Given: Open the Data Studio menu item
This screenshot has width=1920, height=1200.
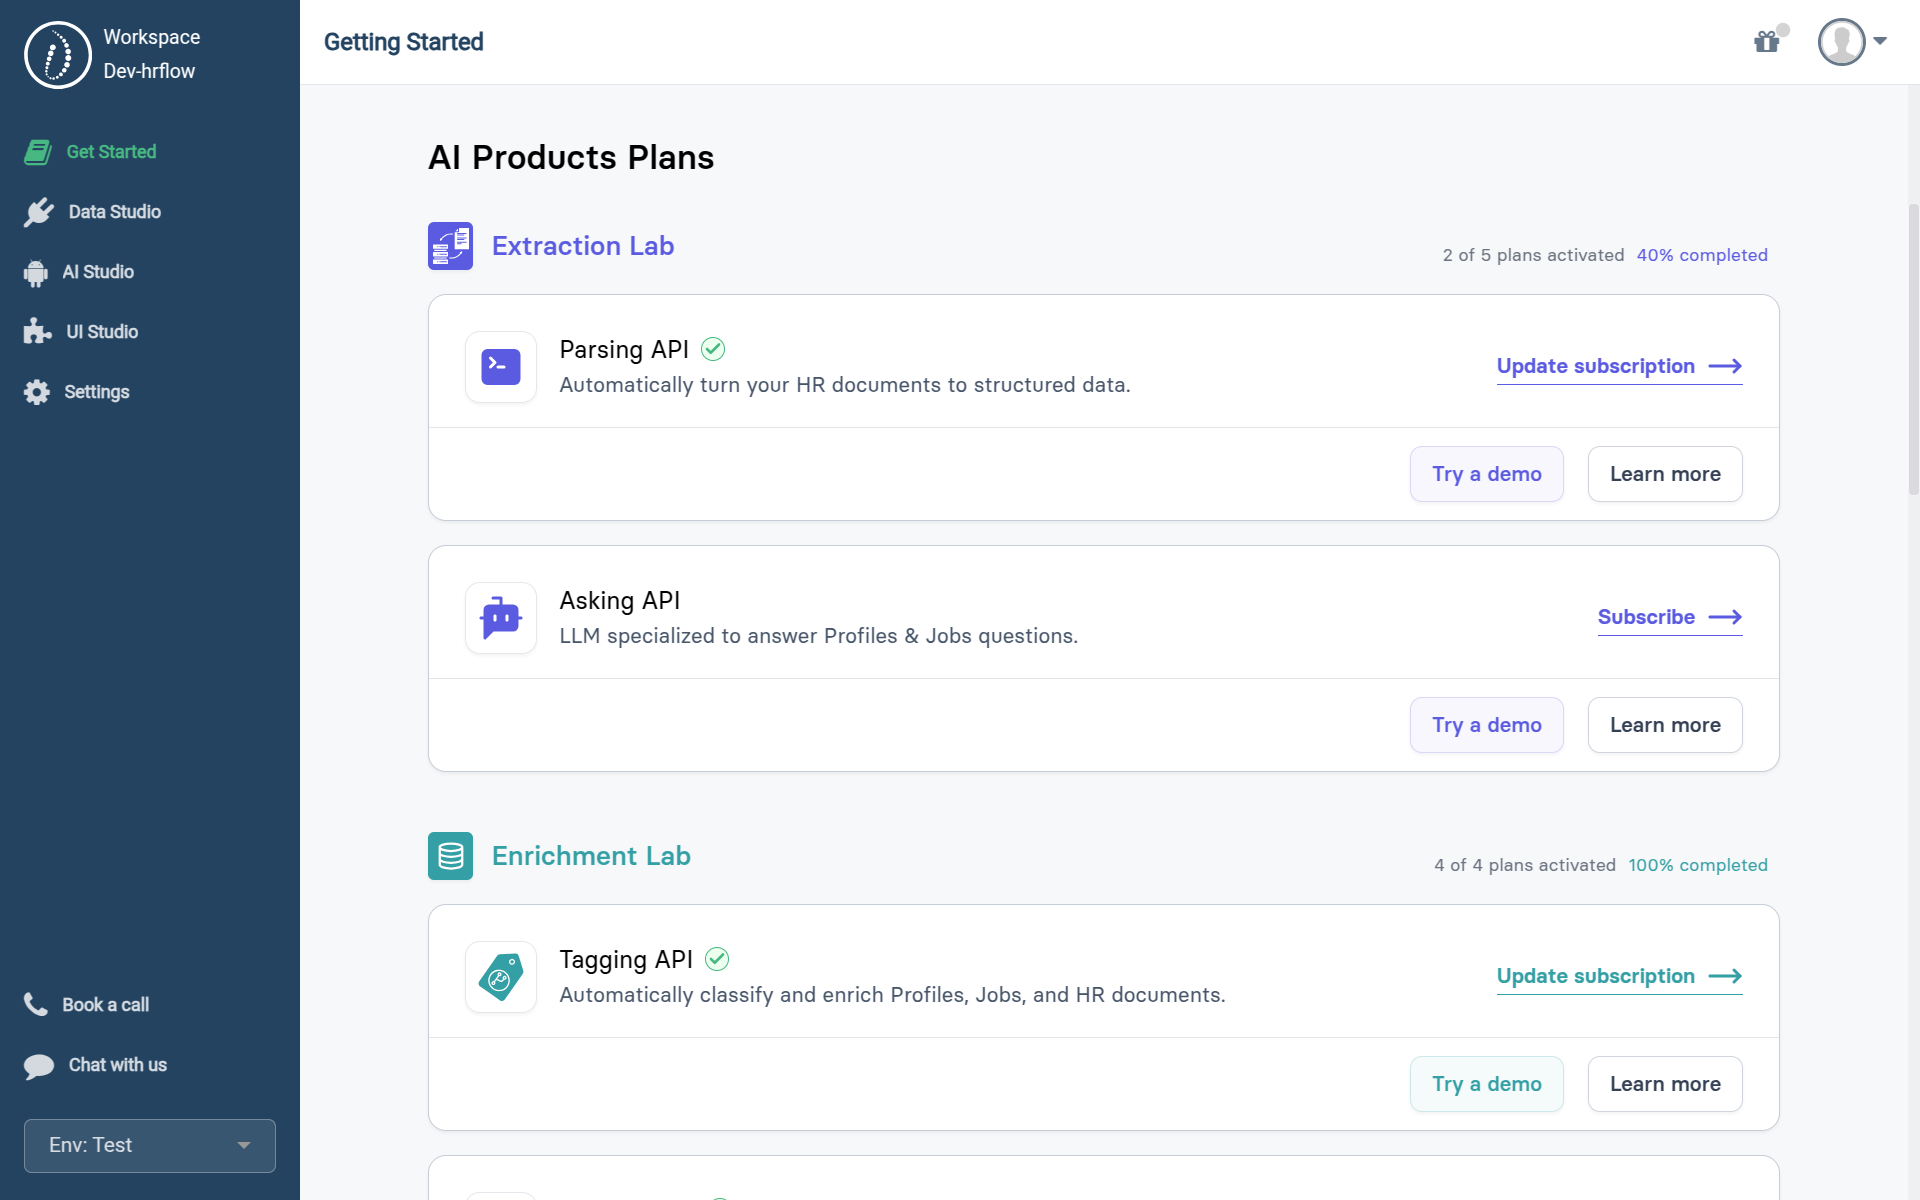Looking at the screenshot, I should [114, 212].
